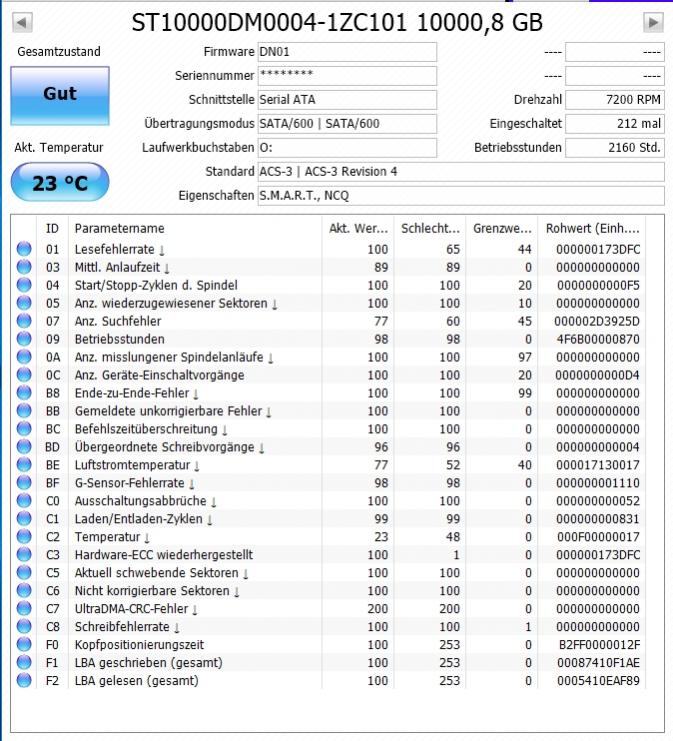This screenshot has height=741, width=673.
Task: Click the status orb for Anz. wiederzugewiesener Sektoren
Action: coord(24,303)
